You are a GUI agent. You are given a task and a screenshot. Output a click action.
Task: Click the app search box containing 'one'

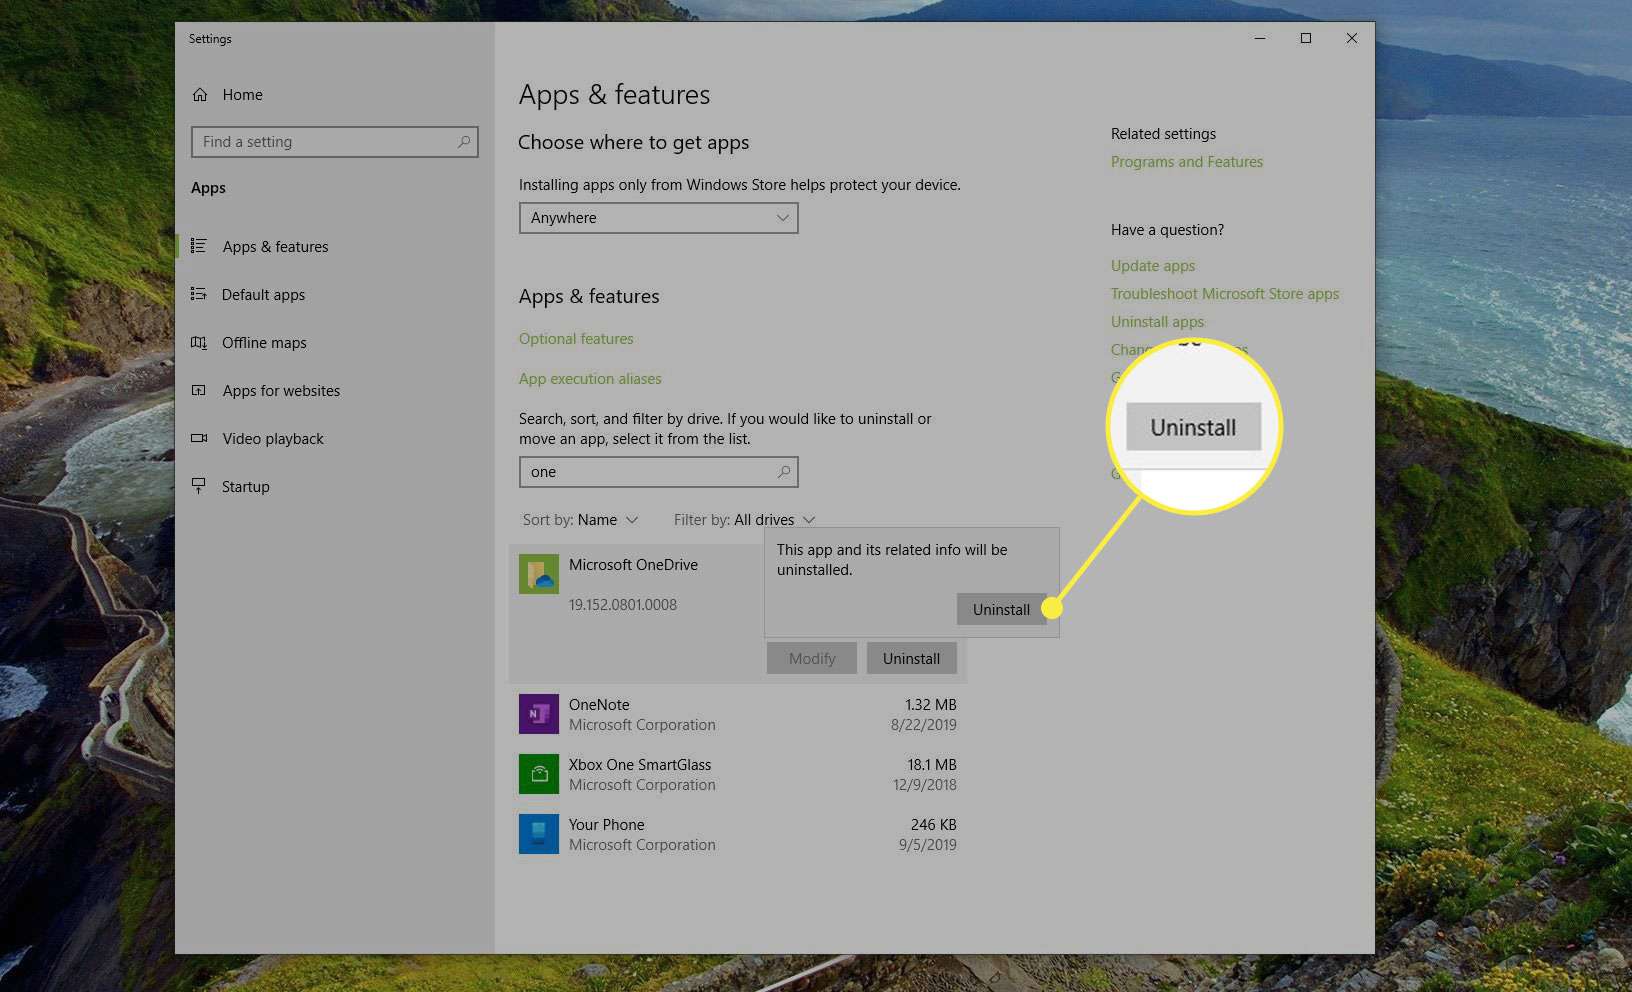(659, 472)
